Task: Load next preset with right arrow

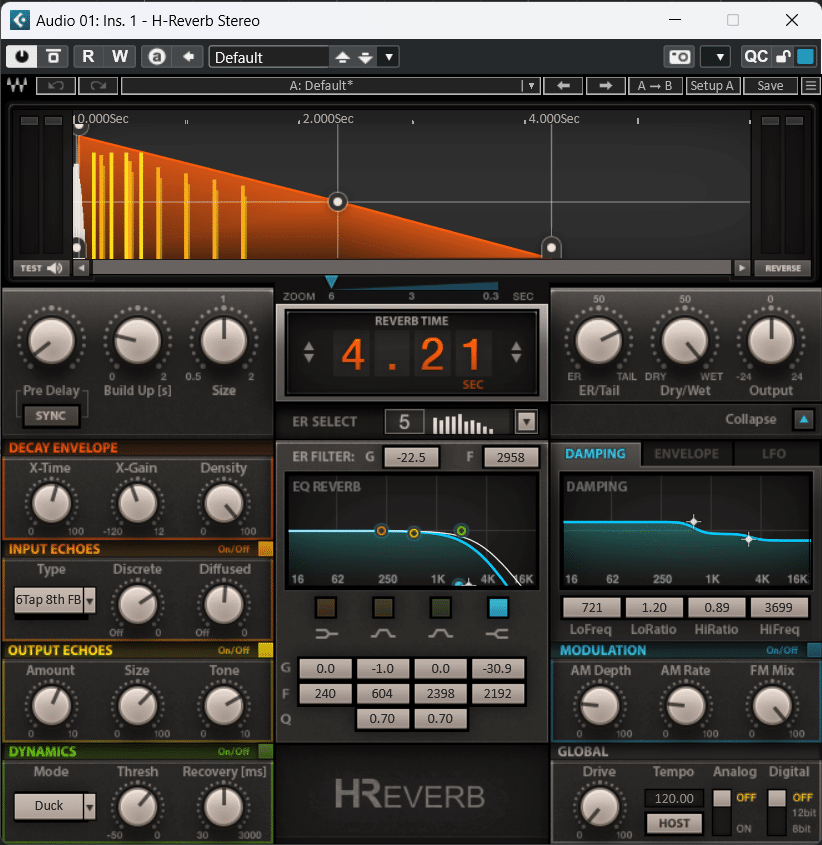Action: pyautogui.click(x=605, y=86)
